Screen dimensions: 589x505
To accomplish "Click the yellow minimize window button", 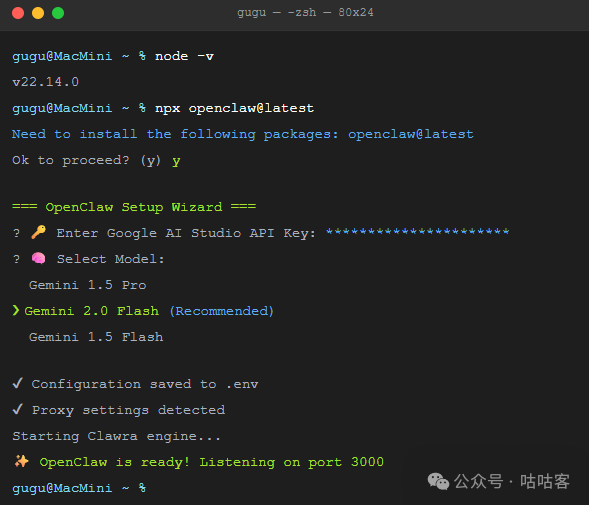I will 38,13.
